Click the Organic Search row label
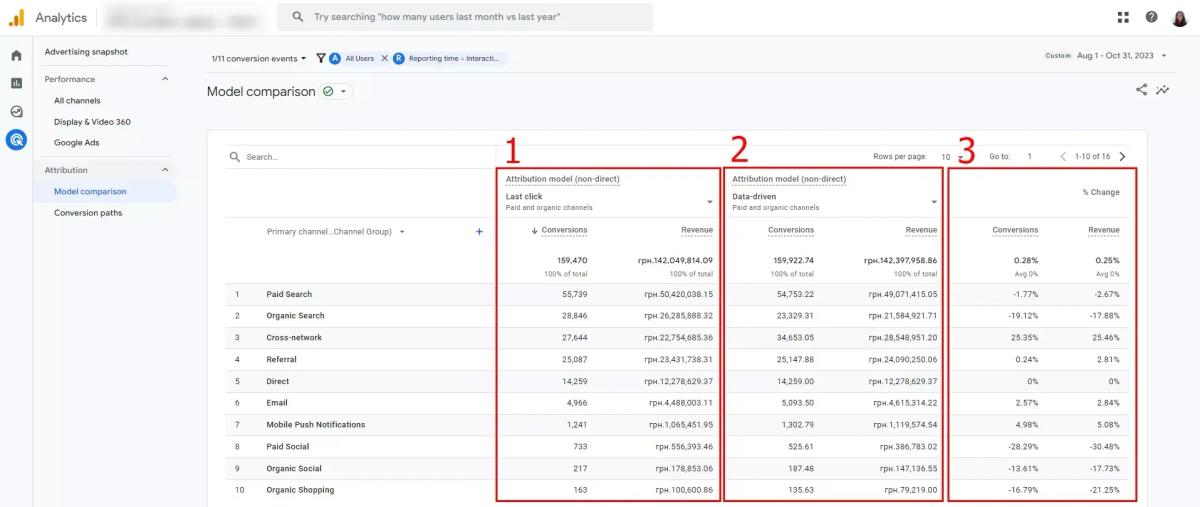The width and height of the screenshot is (1200, 507). tap(295, 316)
